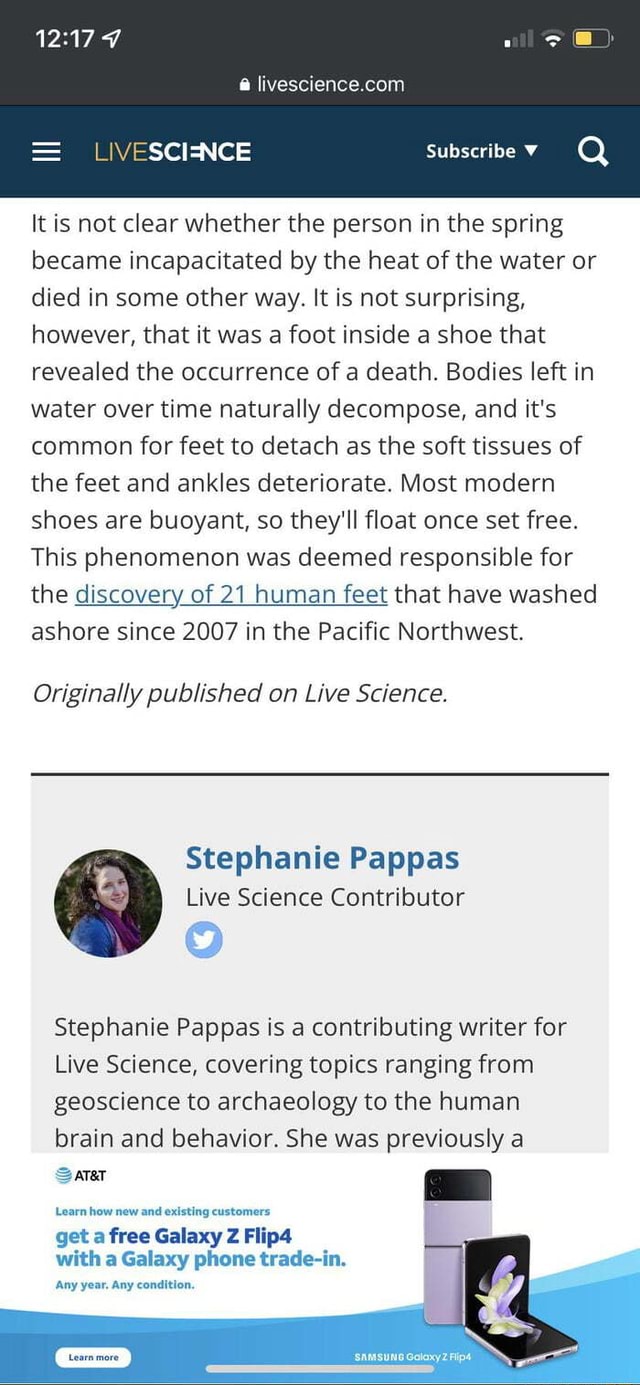Click the Stephanie Pappas author name
The width and height of the screenshot is (640, 1385).
[x=322, y=858]
